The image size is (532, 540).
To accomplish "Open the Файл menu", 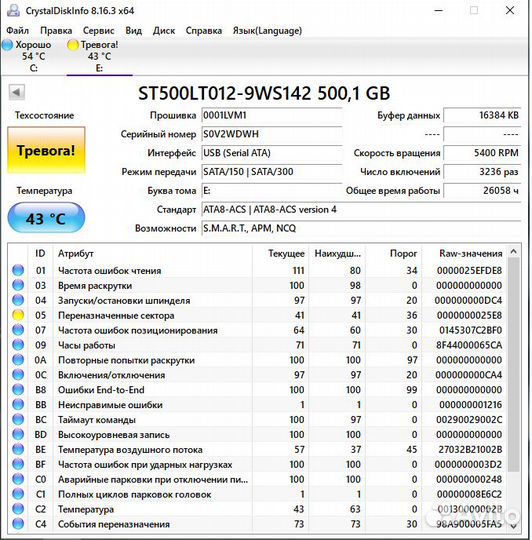I will click(18, 31).
